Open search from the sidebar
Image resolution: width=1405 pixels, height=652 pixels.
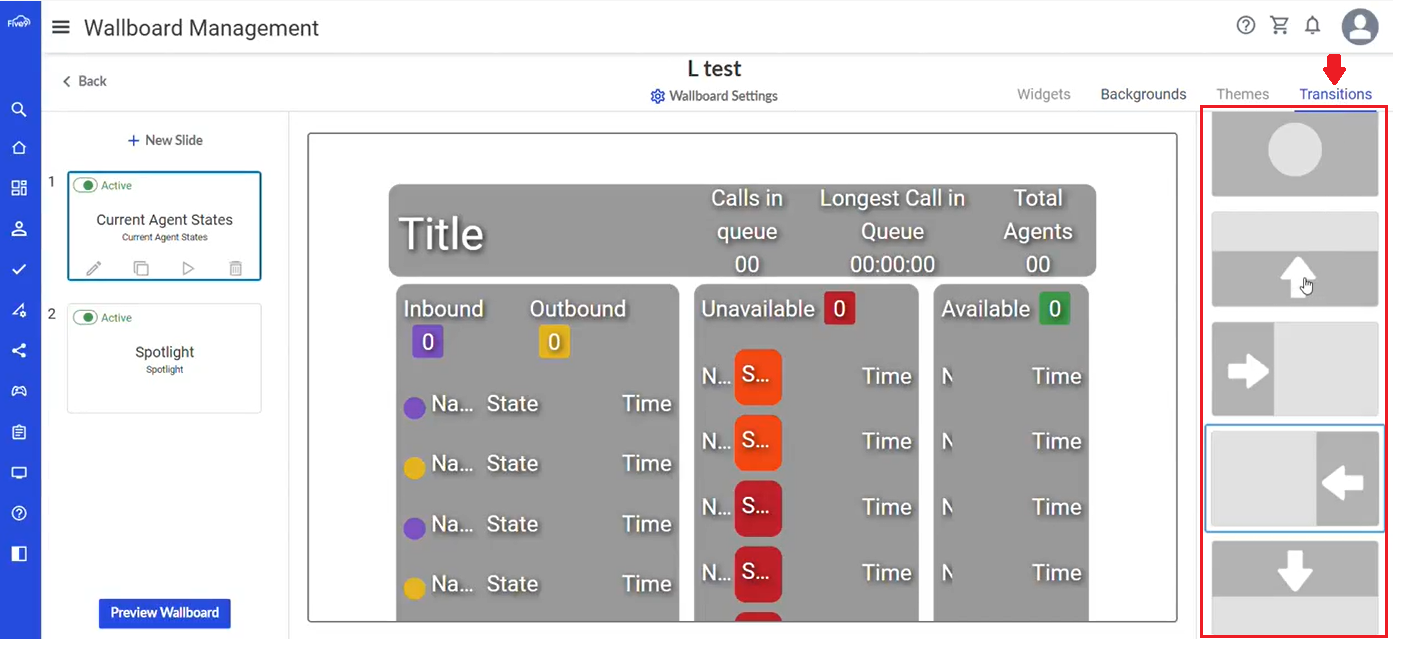[x=19, y=109]
